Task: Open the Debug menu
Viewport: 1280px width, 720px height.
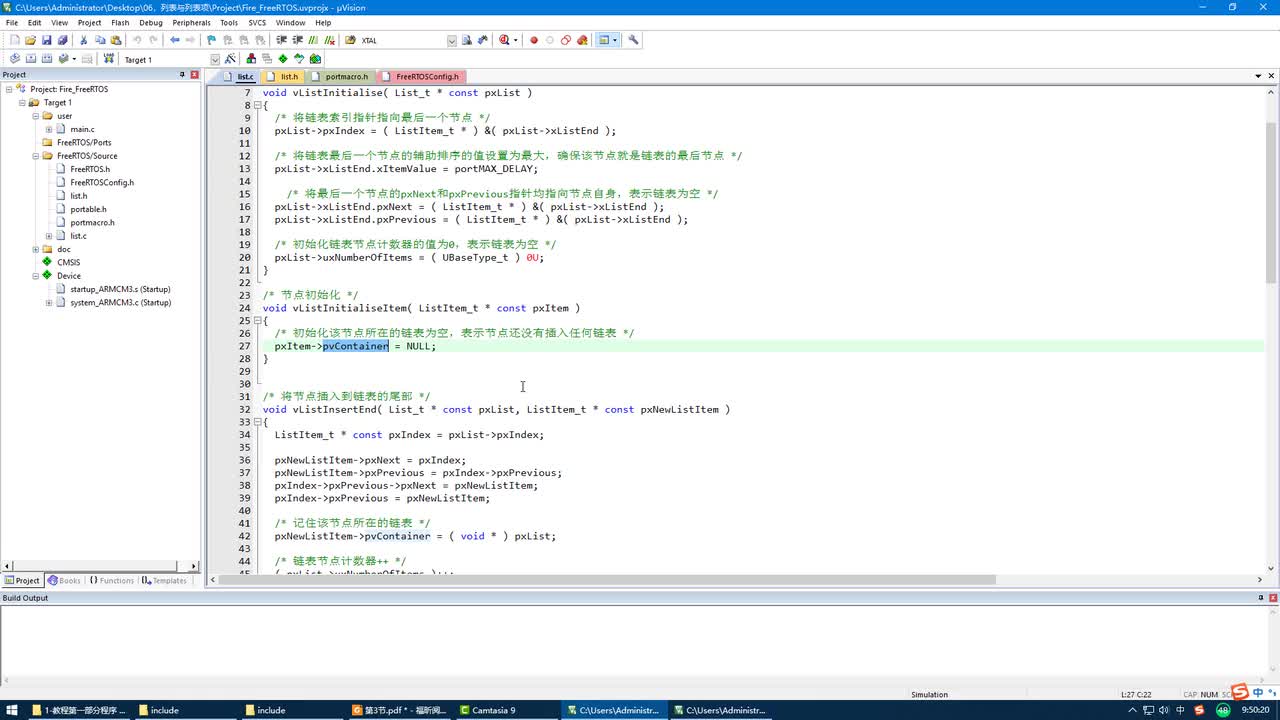Action: pyautogui.click(x=151, y=22)
